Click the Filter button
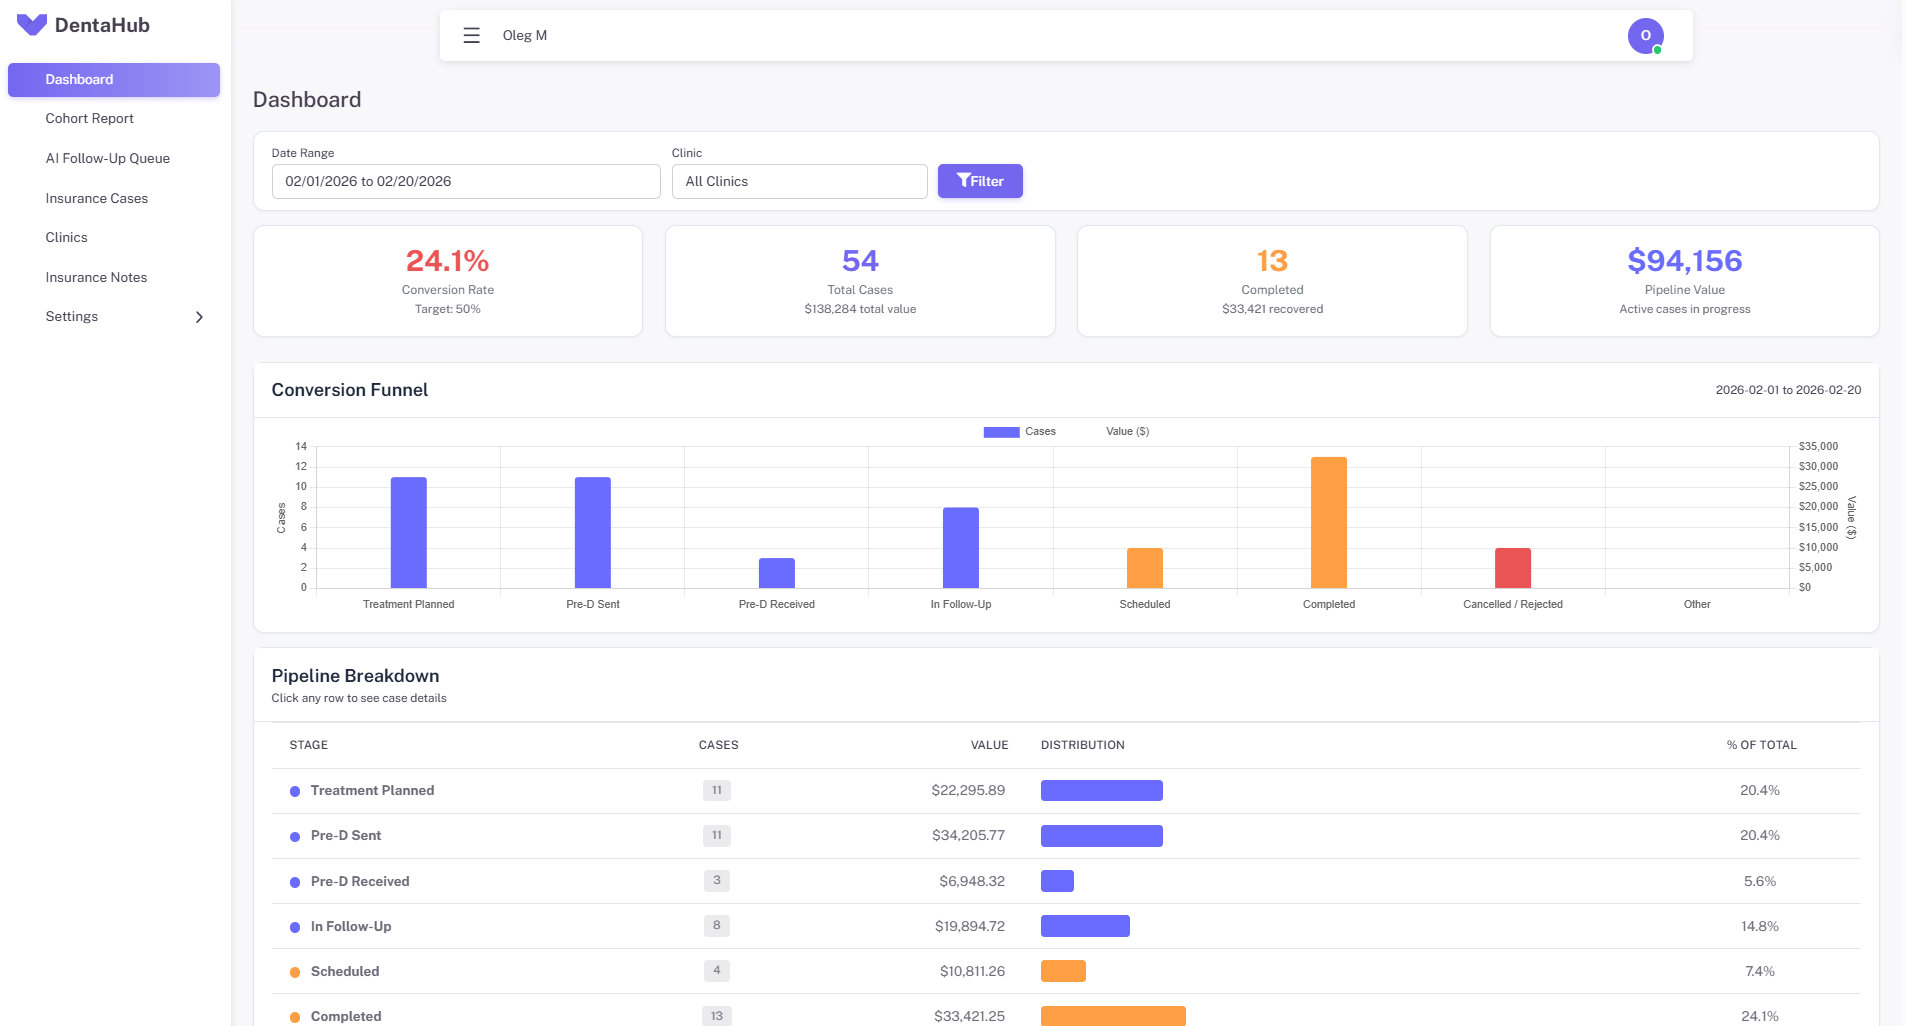The height and width of the screenshot is (1026, 1905). pyautogui.click(x=980, y=181)
